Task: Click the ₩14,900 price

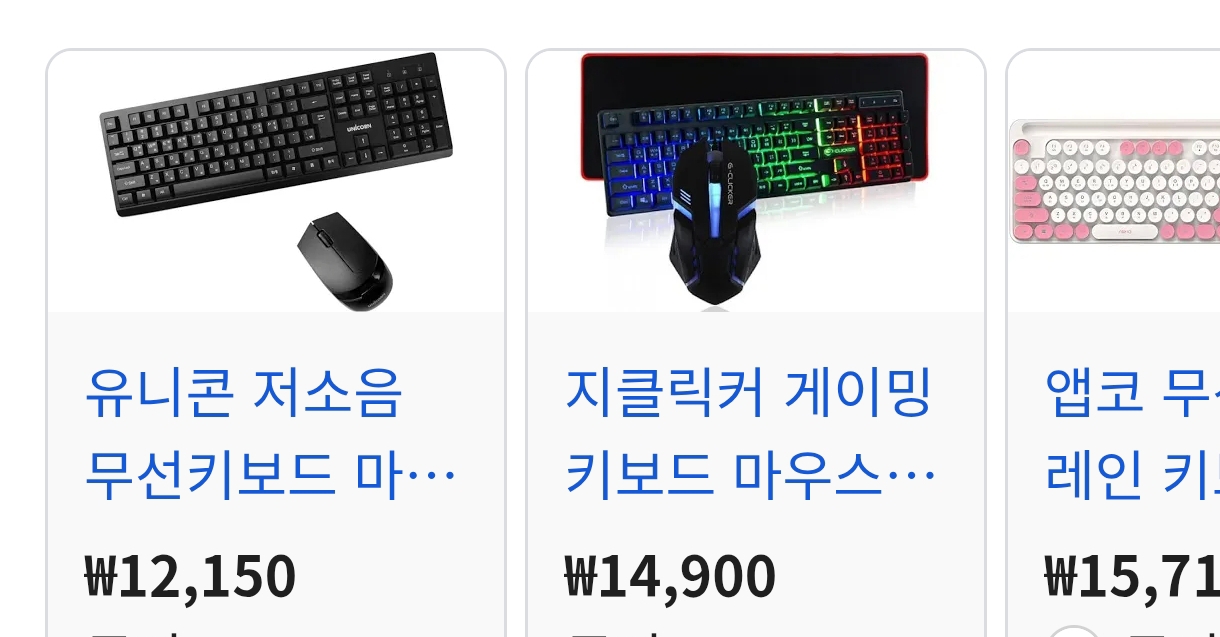Action: (670, 576)
